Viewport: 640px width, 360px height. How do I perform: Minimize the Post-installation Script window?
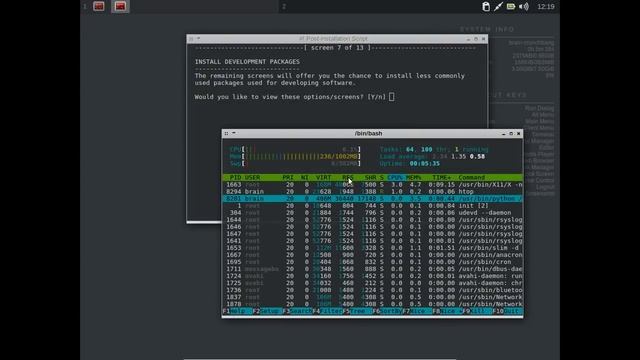[x=468, y=39]
